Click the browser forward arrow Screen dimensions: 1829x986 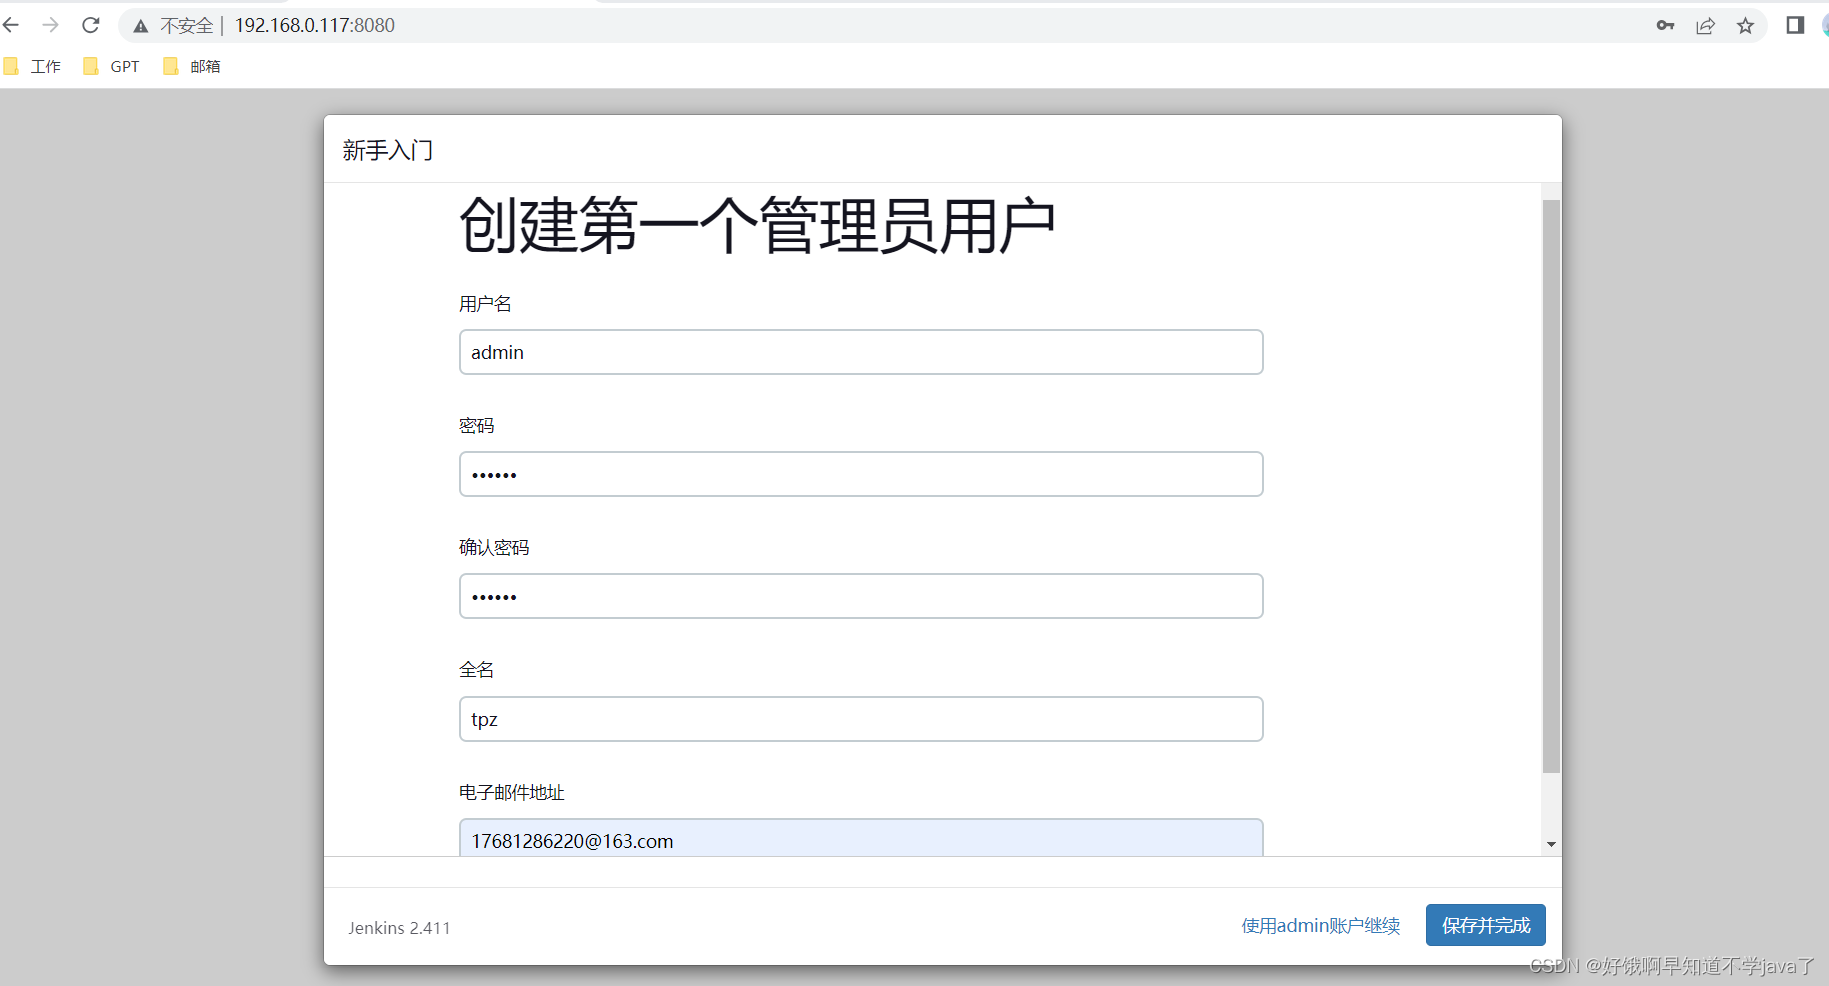pos(50,25)
